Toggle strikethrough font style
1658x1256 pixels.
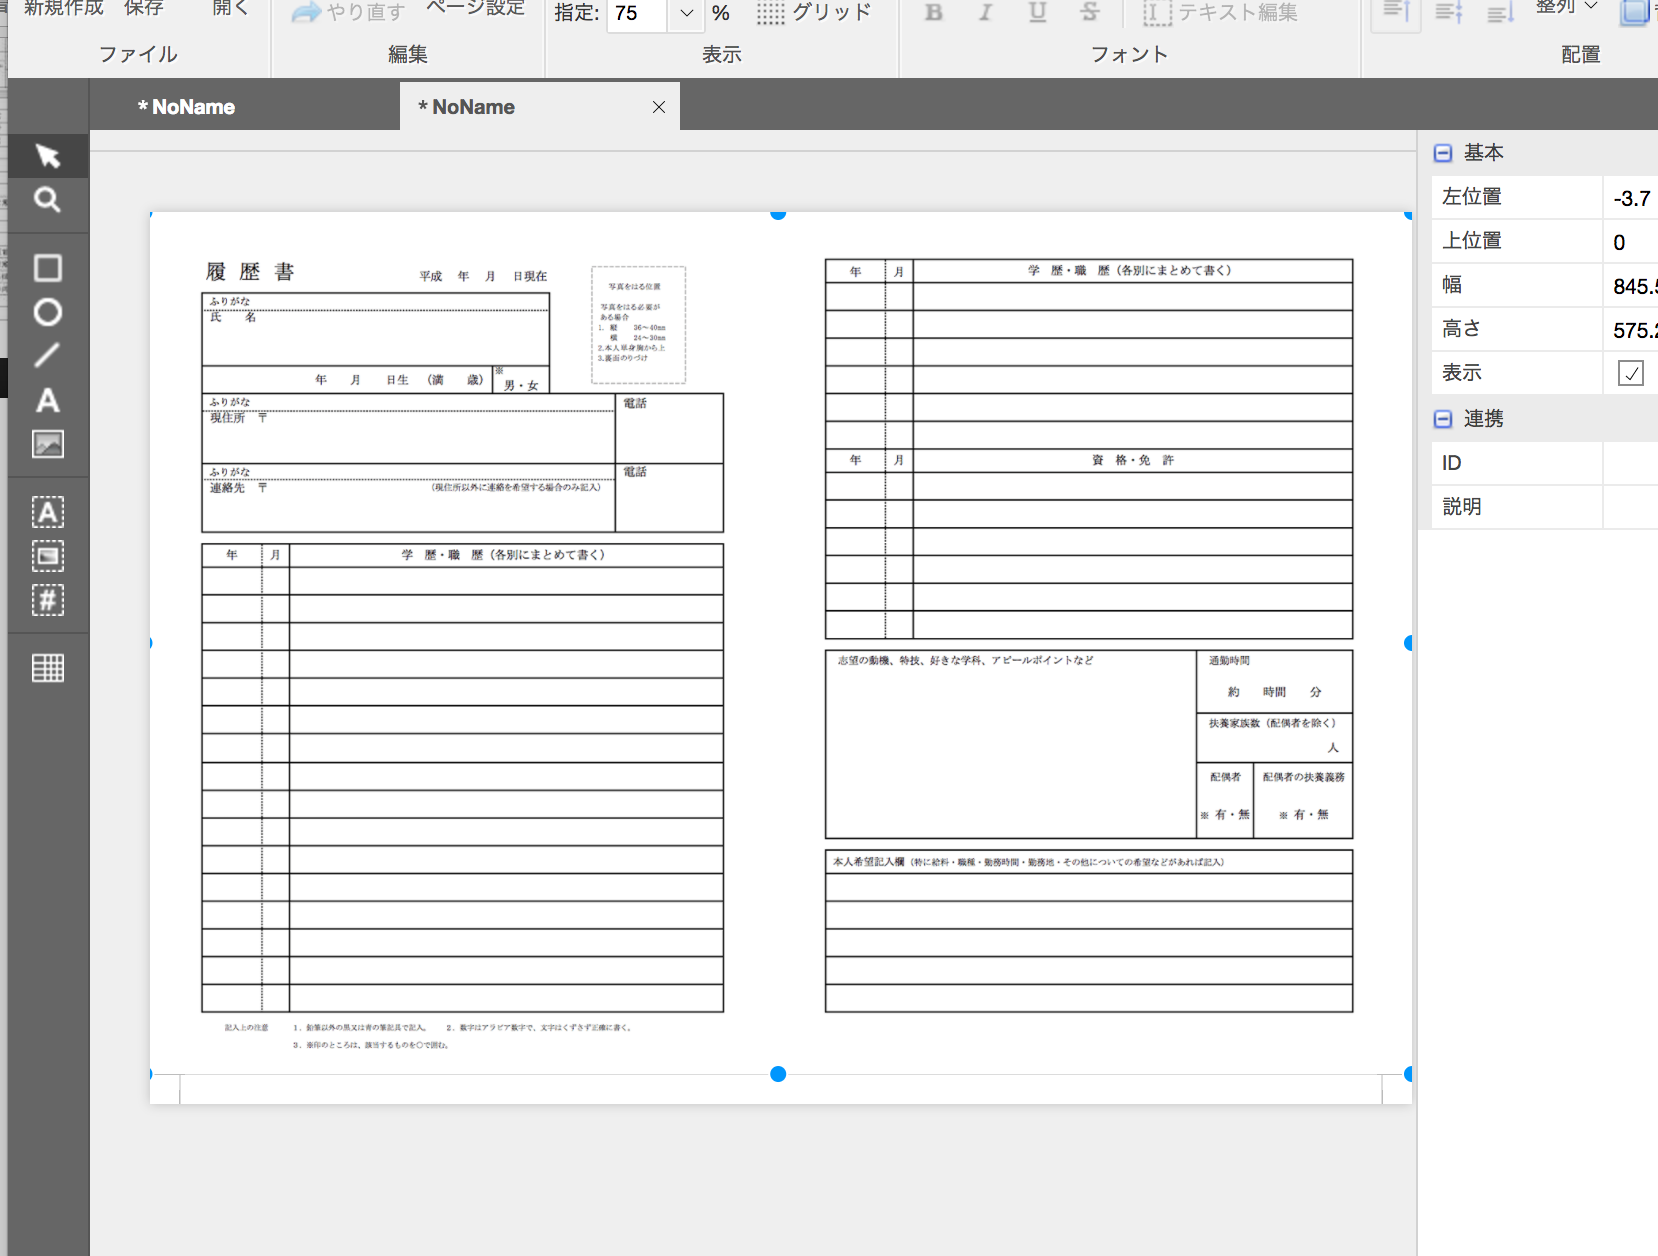[1089, 12]
